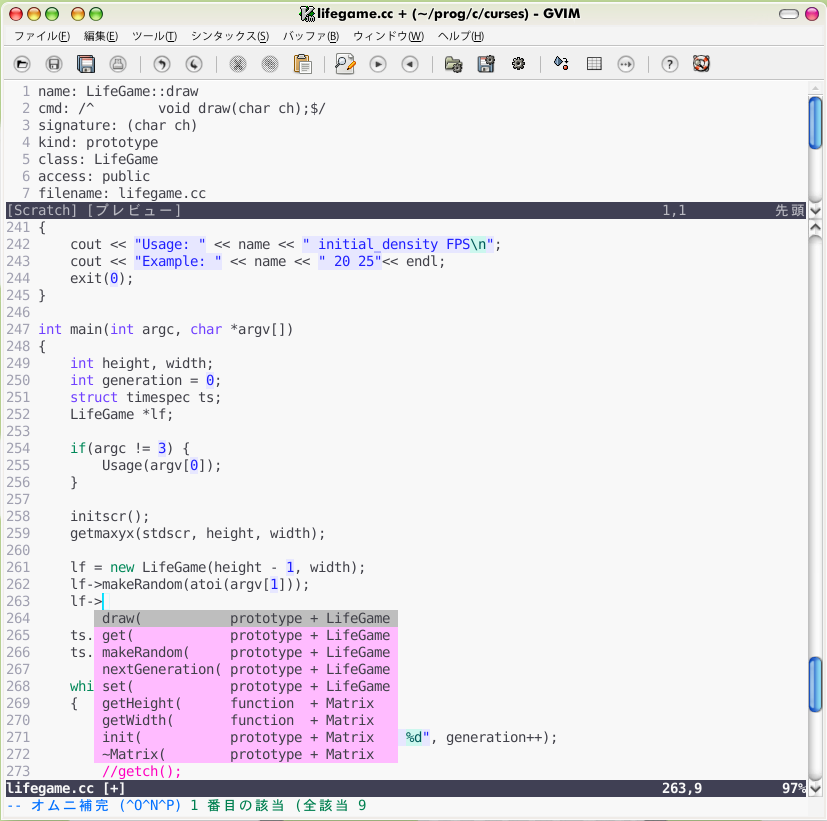Choose makeRandom( from completion list
The width and height of the screenshot is (827, 821).
[x=246, y=652]
